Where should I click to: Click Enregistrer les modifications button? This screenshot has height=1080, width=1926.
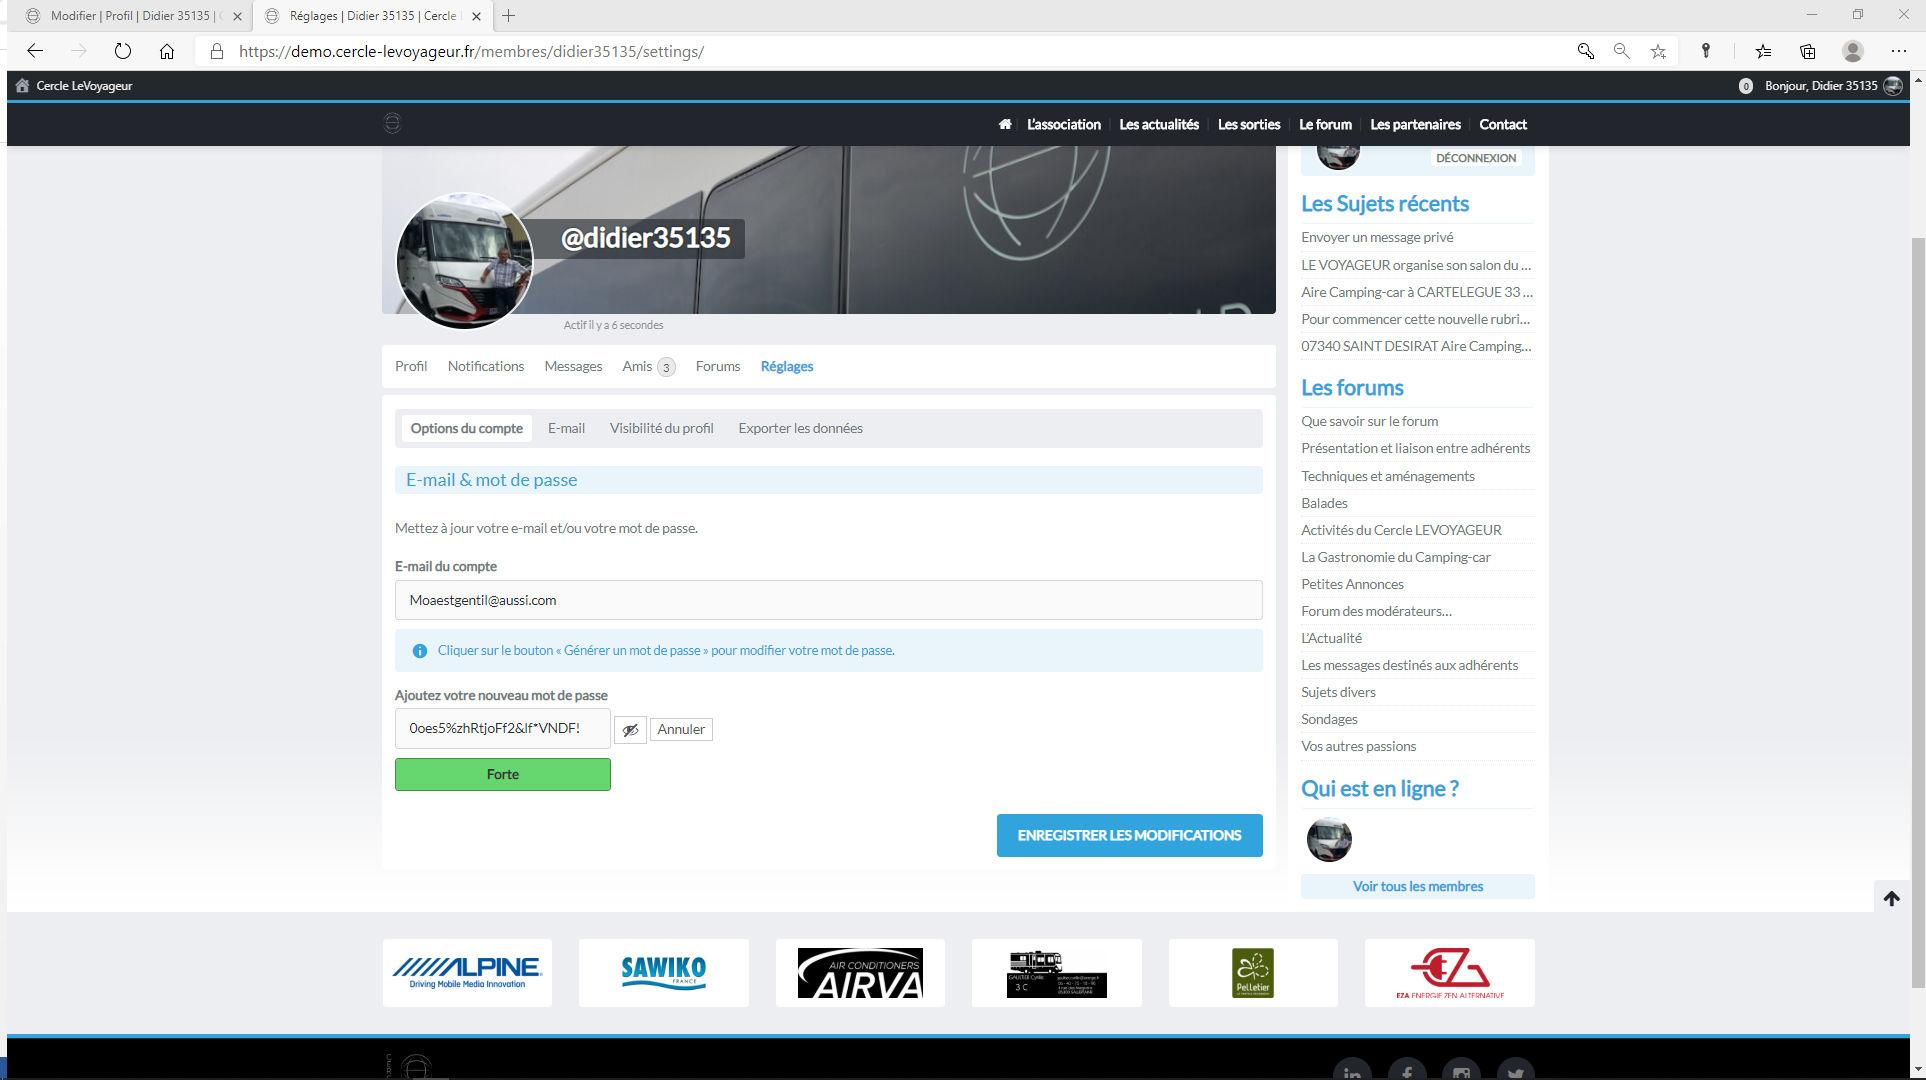(1129, 835)
